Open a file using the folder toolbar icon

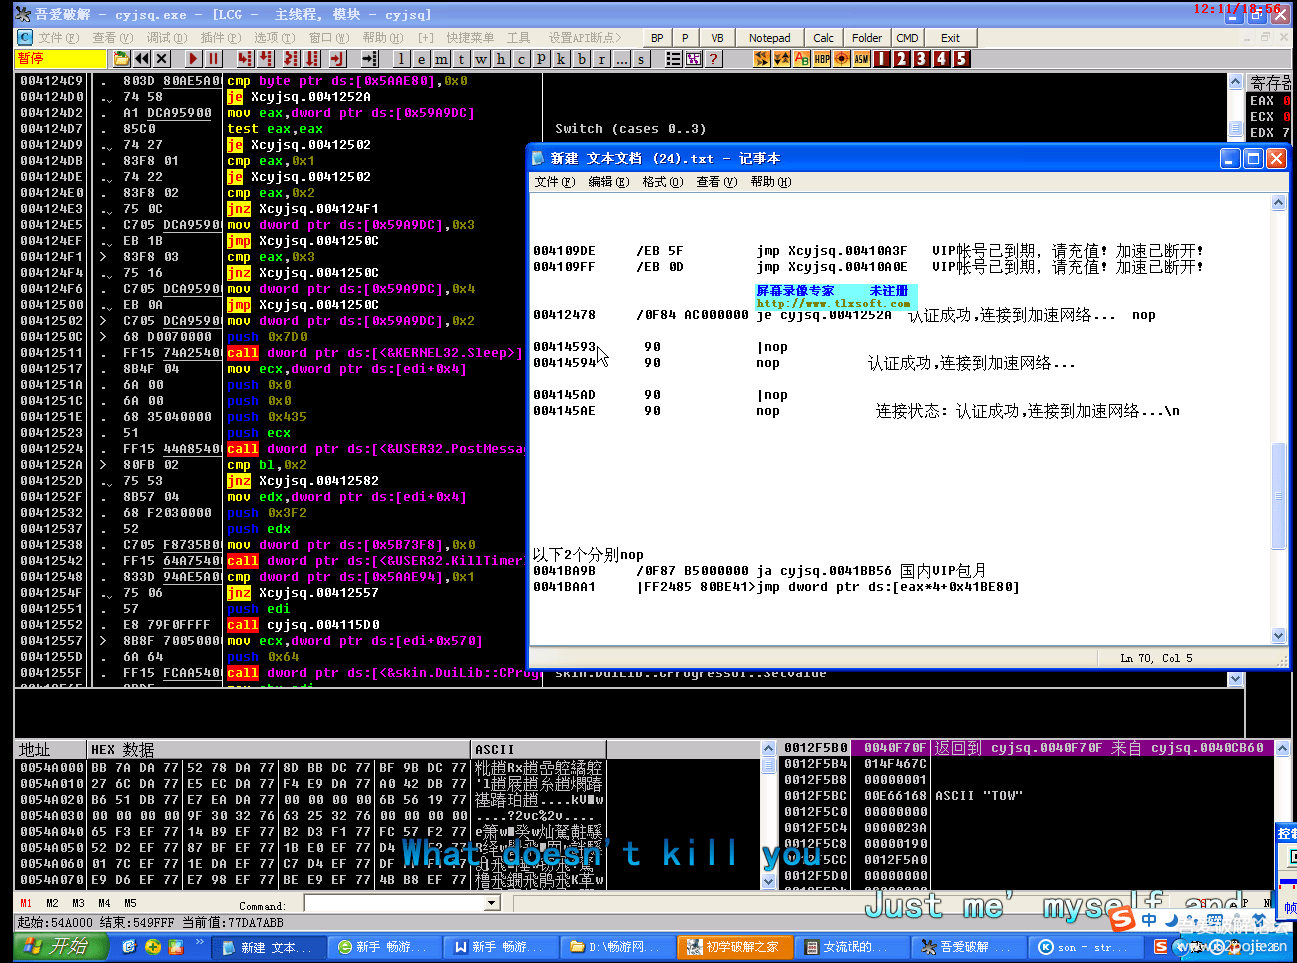pyautogui.click(x=119, y=58)
